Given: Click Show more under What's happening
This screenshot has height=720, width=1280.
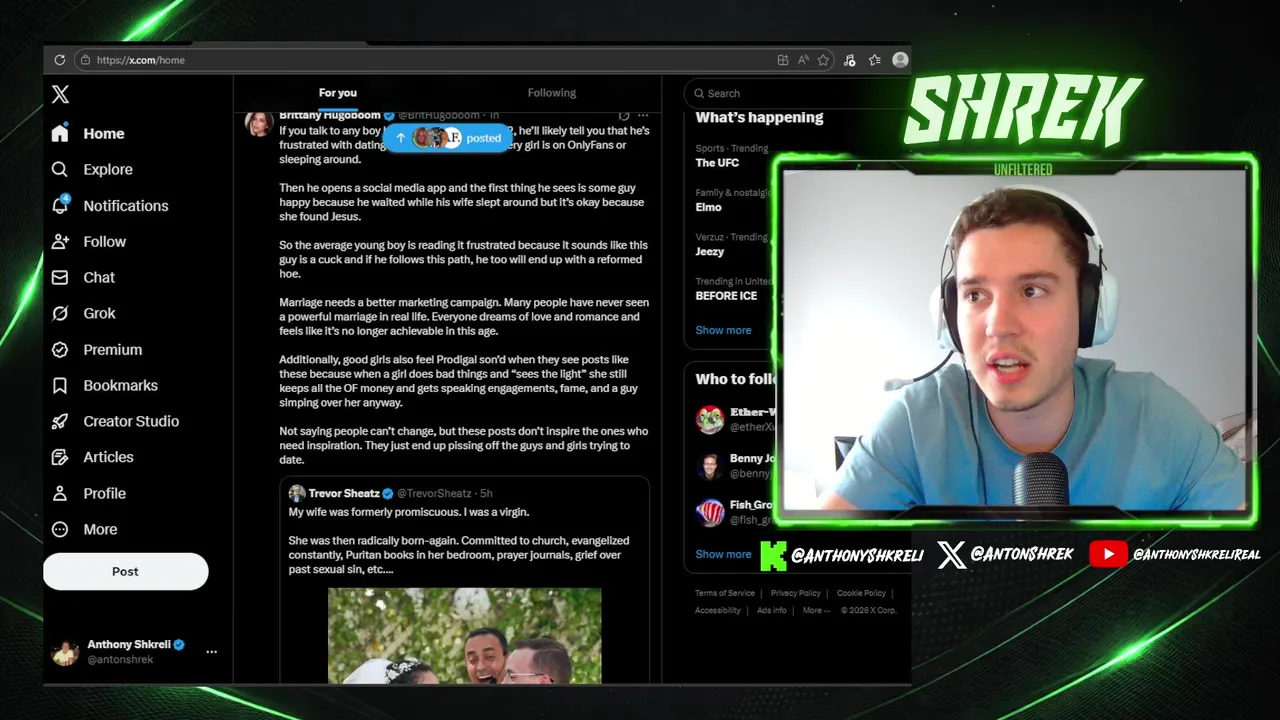Looking at the screenshot, I should tap(723, 330).
